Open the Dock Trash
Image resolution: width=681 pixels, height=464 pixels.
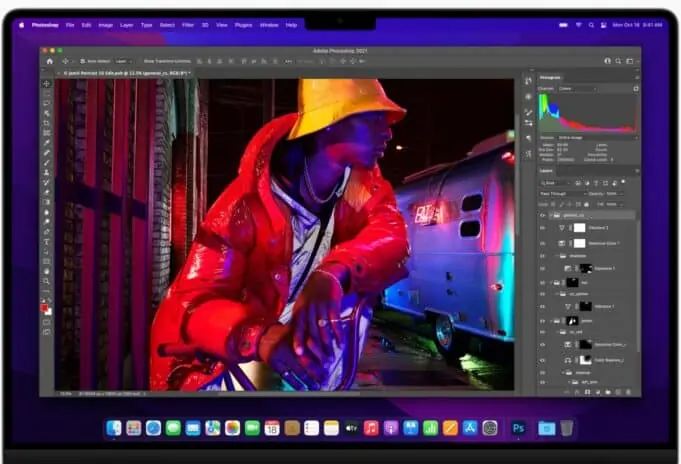566,428
